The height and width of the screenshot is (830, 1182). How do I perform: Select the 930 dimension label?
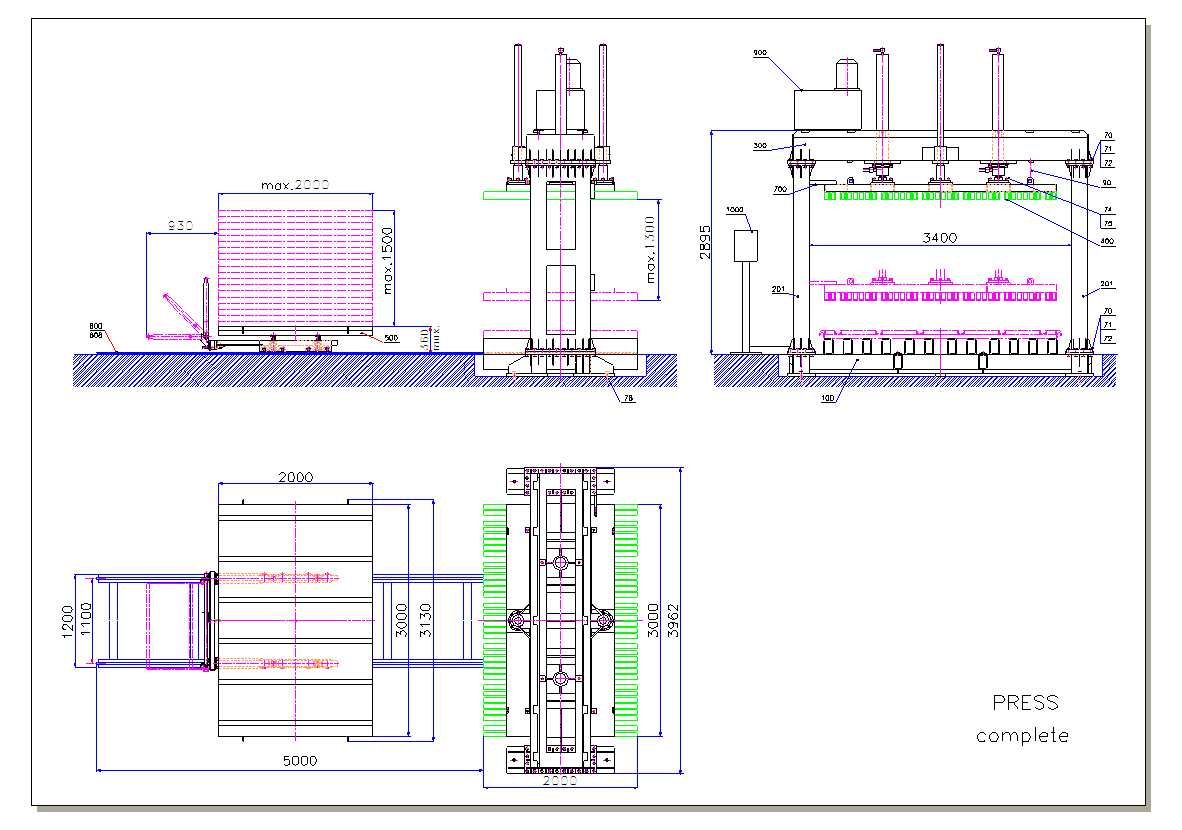tap(180, 227)
